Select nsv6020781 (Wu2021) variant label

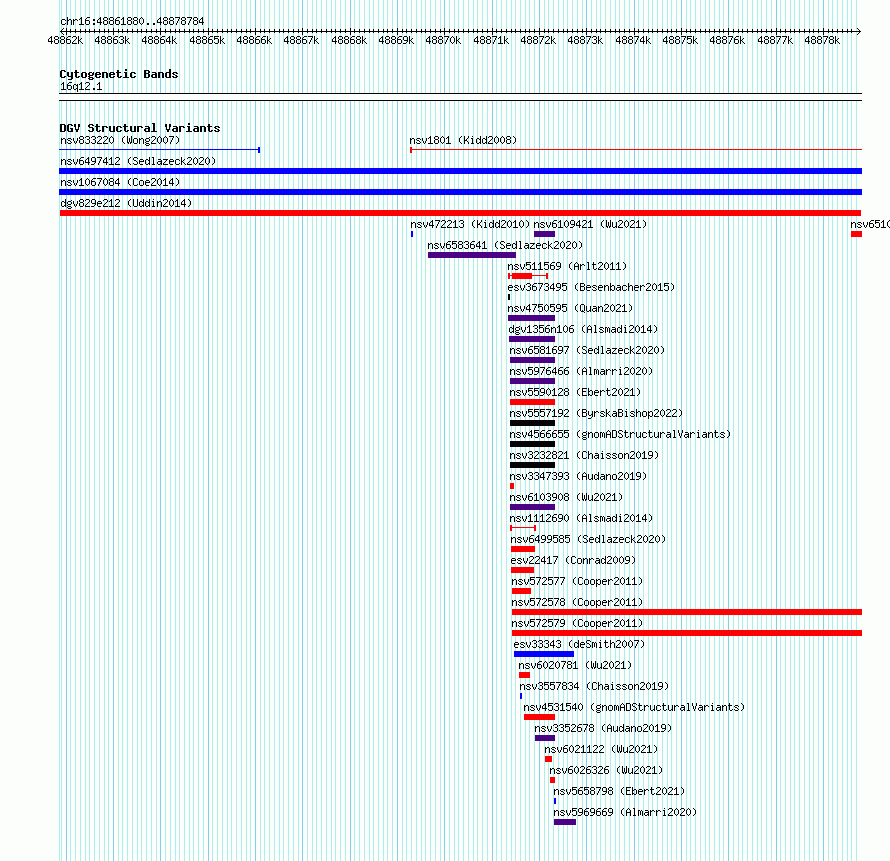[x=575, y=665]
